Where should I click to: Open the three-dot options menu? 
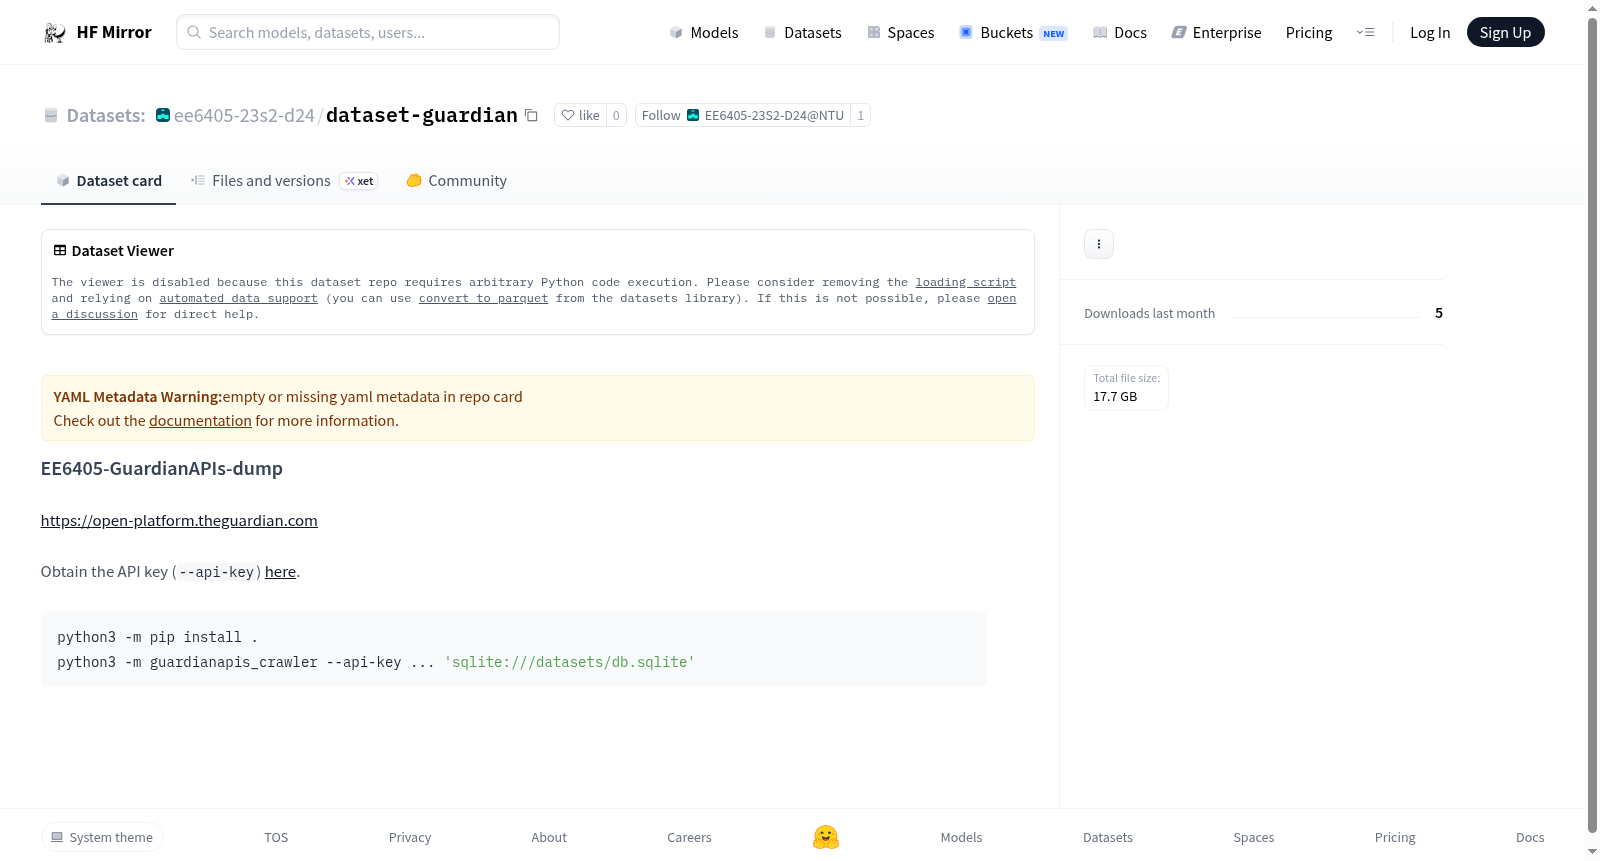click(1099, 244)
